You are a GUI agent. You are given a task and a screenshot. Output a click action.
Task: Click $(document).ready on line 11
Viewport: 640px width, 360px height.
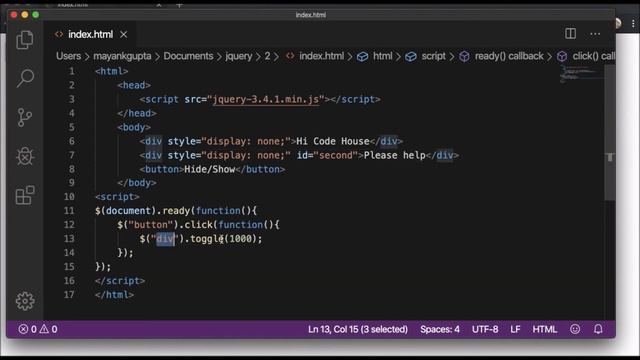[142, 211]
